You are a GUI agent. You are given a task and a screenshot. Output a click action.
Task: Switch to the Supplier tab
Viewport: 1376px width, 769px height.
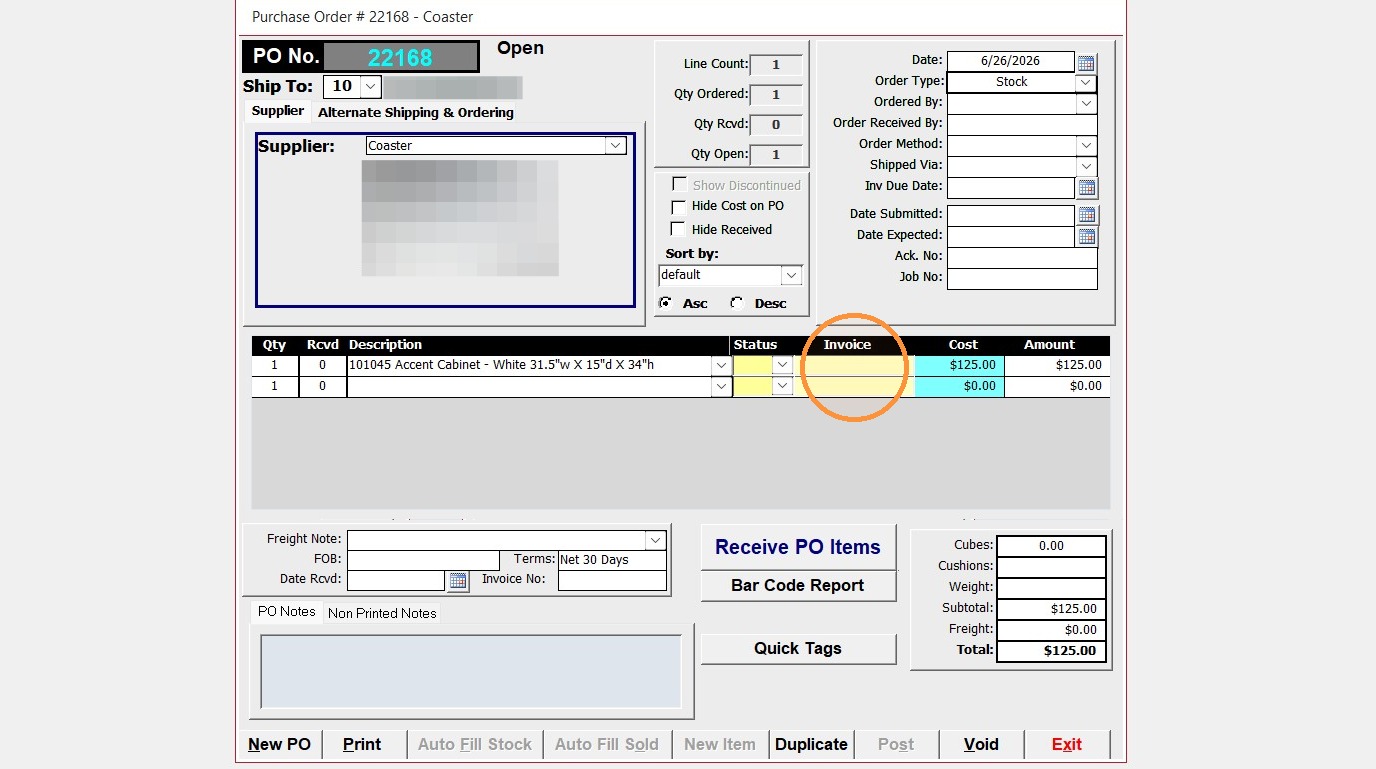coord(278,111)
